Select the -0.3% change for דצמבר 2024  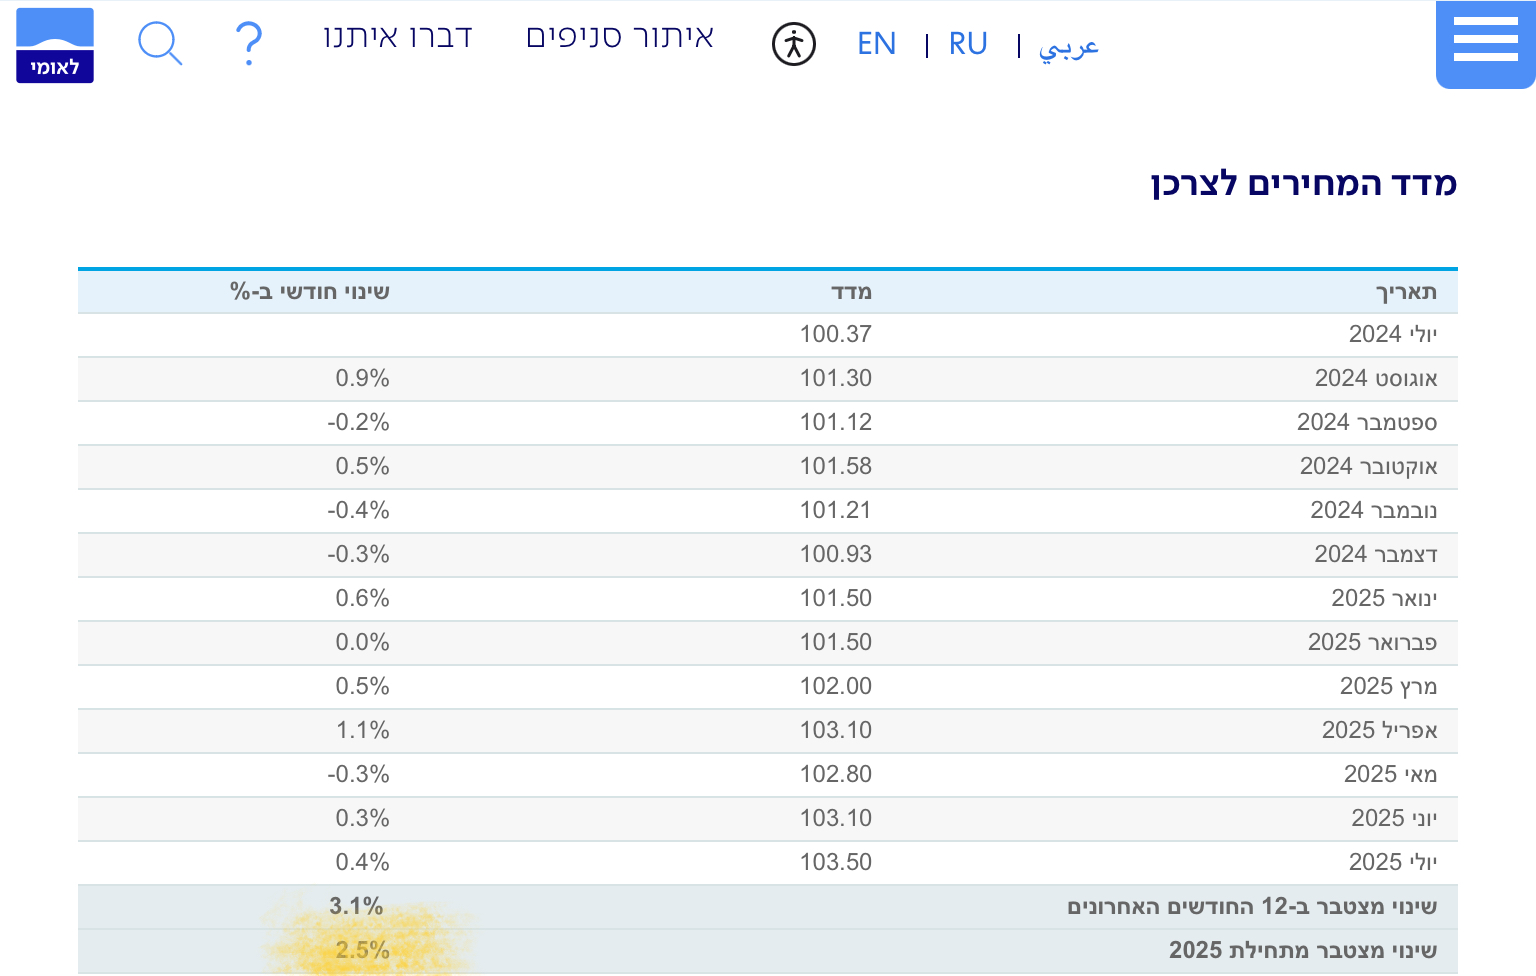point(358,554)
